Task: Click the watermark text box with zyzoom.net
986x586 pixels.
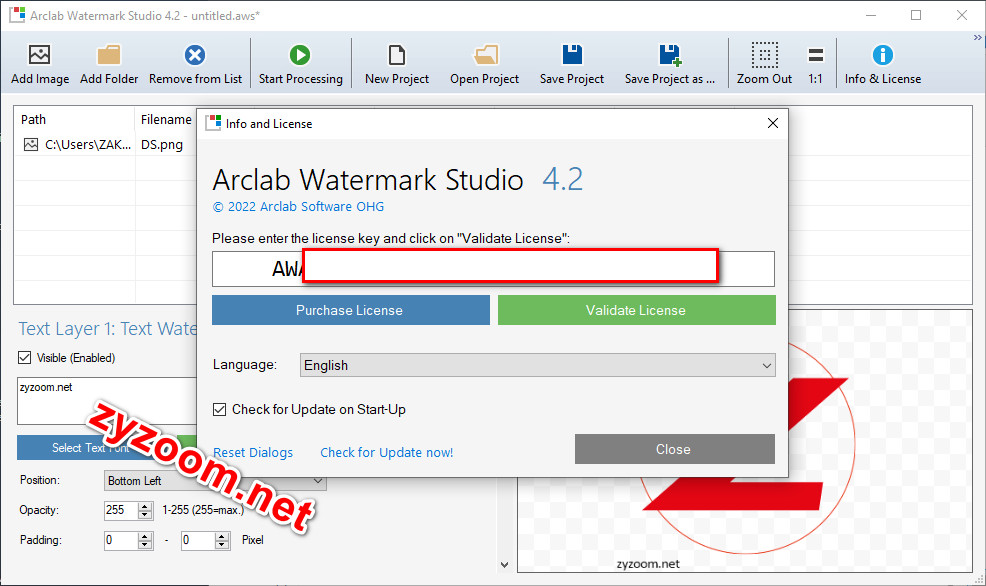Action: [107, 401]
